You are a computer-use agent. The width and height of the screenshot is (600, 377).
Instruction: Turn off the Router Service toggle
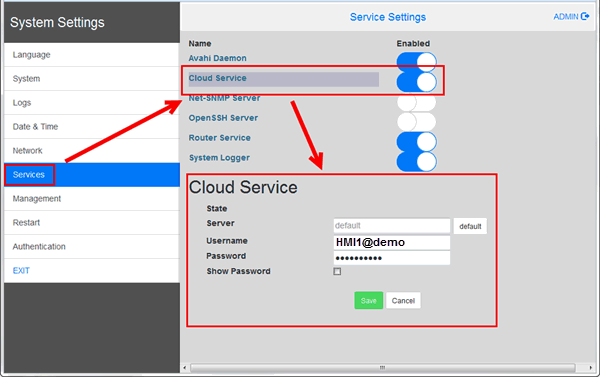(416, 142)
